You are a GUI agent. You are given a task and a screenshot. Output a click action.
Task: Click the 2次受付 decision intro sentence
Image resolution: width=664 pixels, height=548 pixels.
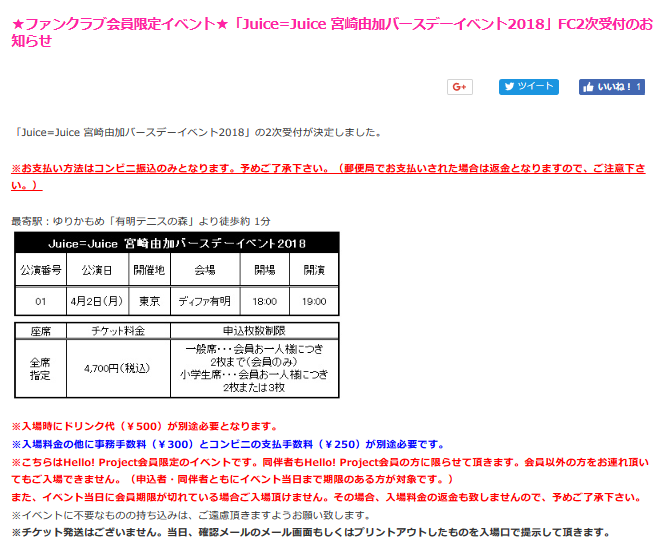[198, 132]
